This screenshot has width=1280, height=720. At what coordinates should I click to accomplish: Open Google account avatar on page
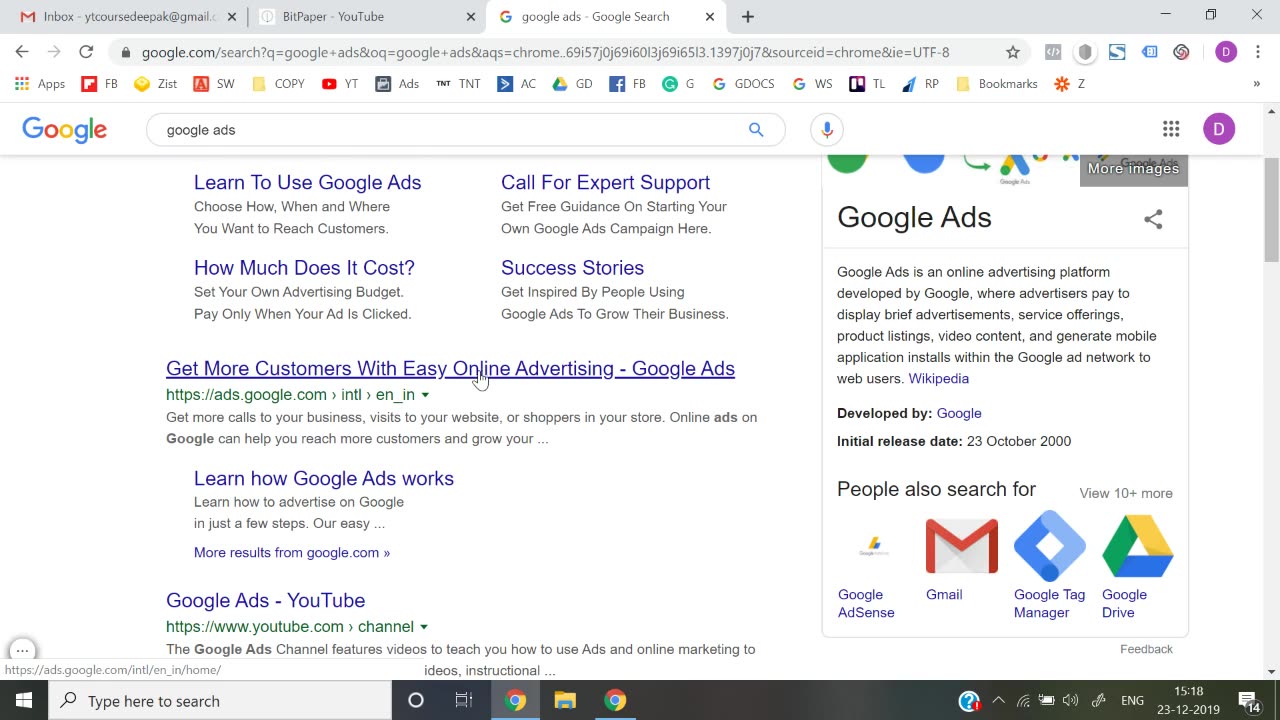pos(1219,129)
